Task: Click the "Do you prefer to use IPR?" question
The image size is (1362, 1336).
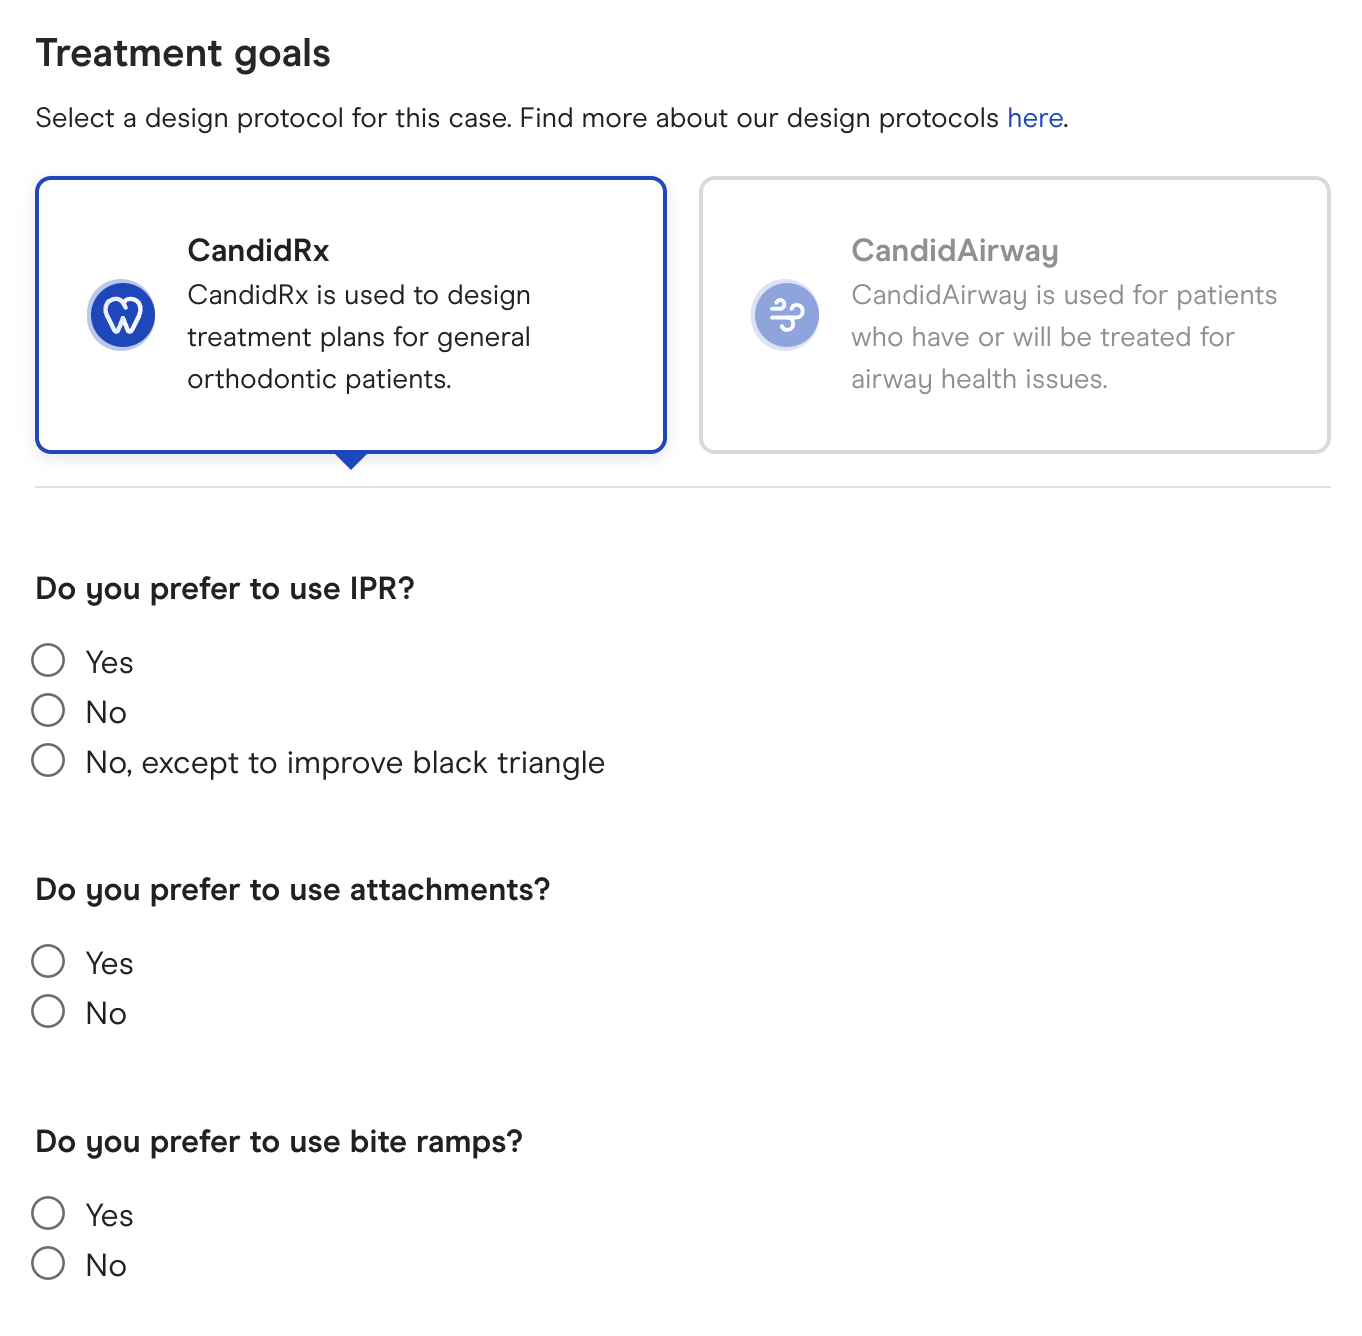Action: pyautogui.click(x=225, y=589)
